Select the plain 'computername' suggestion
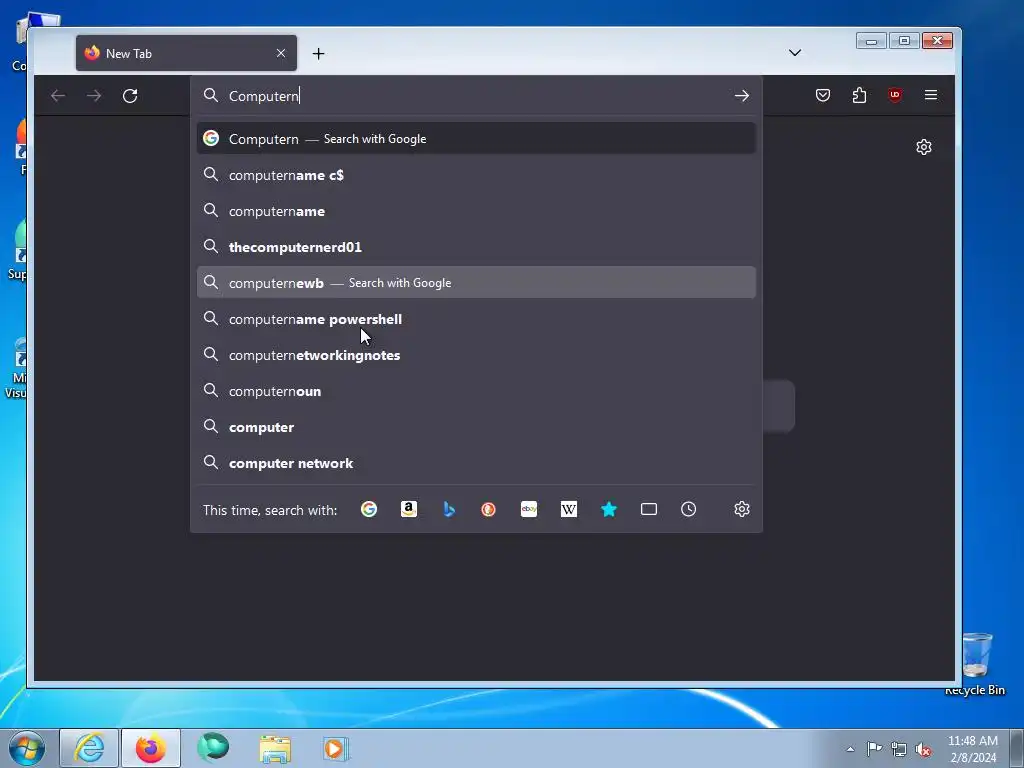This screenshot has height=768, width=1024. (476, 211)
